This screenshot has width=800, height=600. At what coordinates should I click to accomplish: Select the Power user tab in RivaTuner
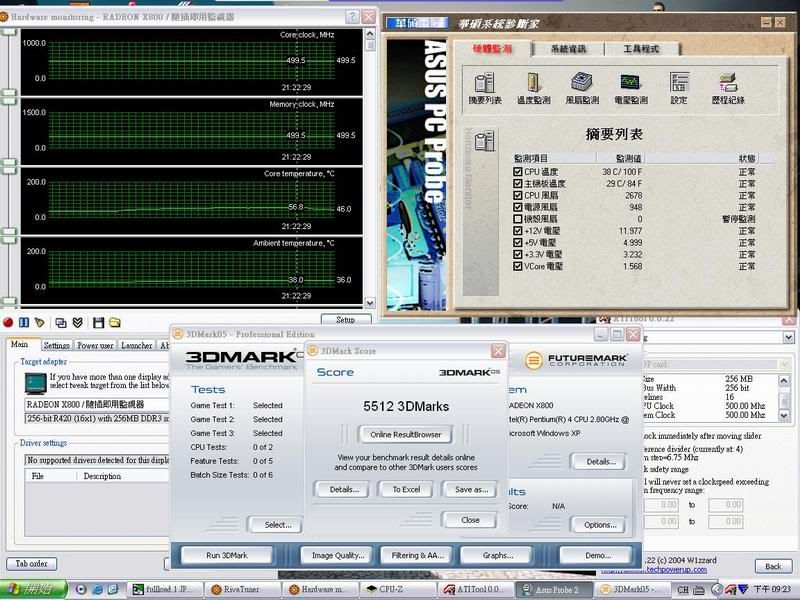[x=95, y=345]
